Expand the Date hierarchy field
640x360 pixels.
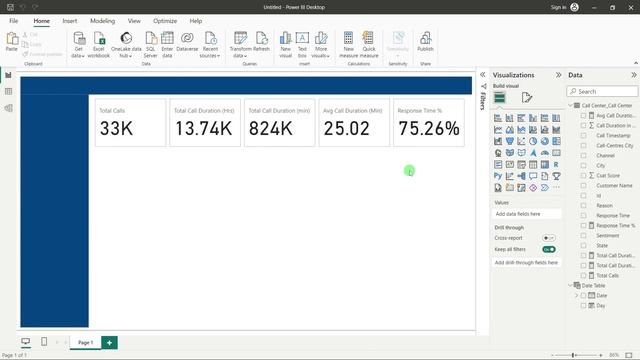[x=576, y=296]
